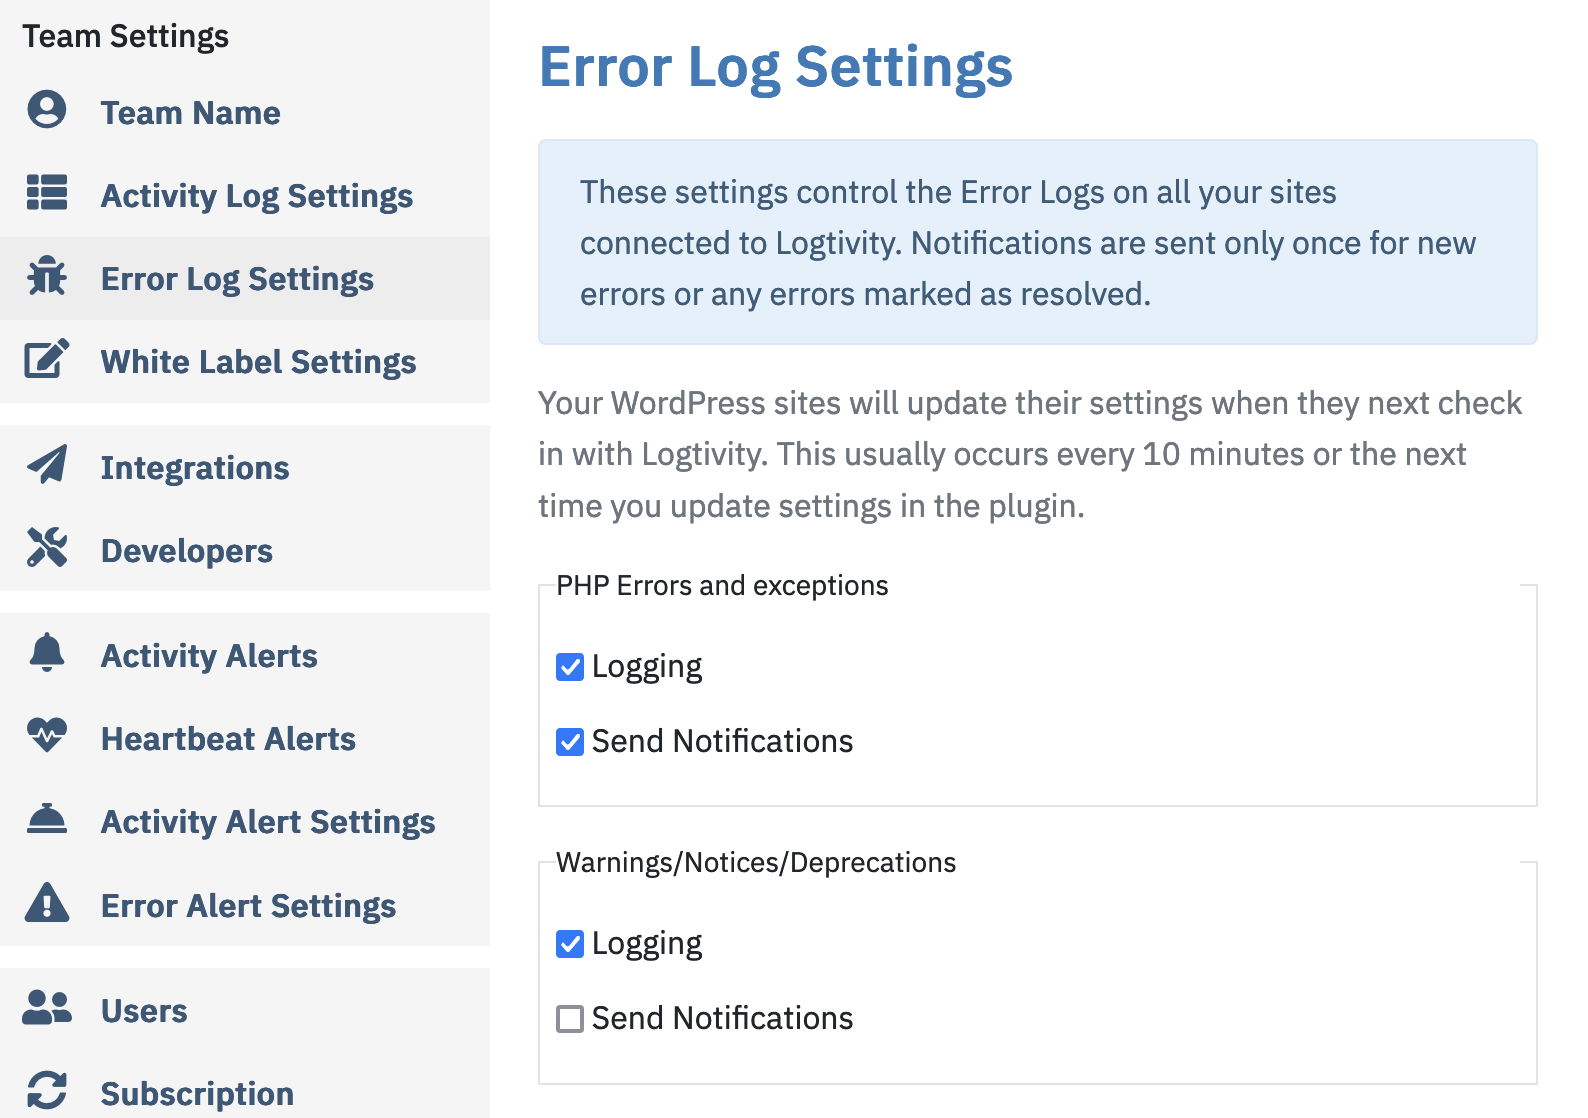Switch to White Label Settings

coord(257,361)
